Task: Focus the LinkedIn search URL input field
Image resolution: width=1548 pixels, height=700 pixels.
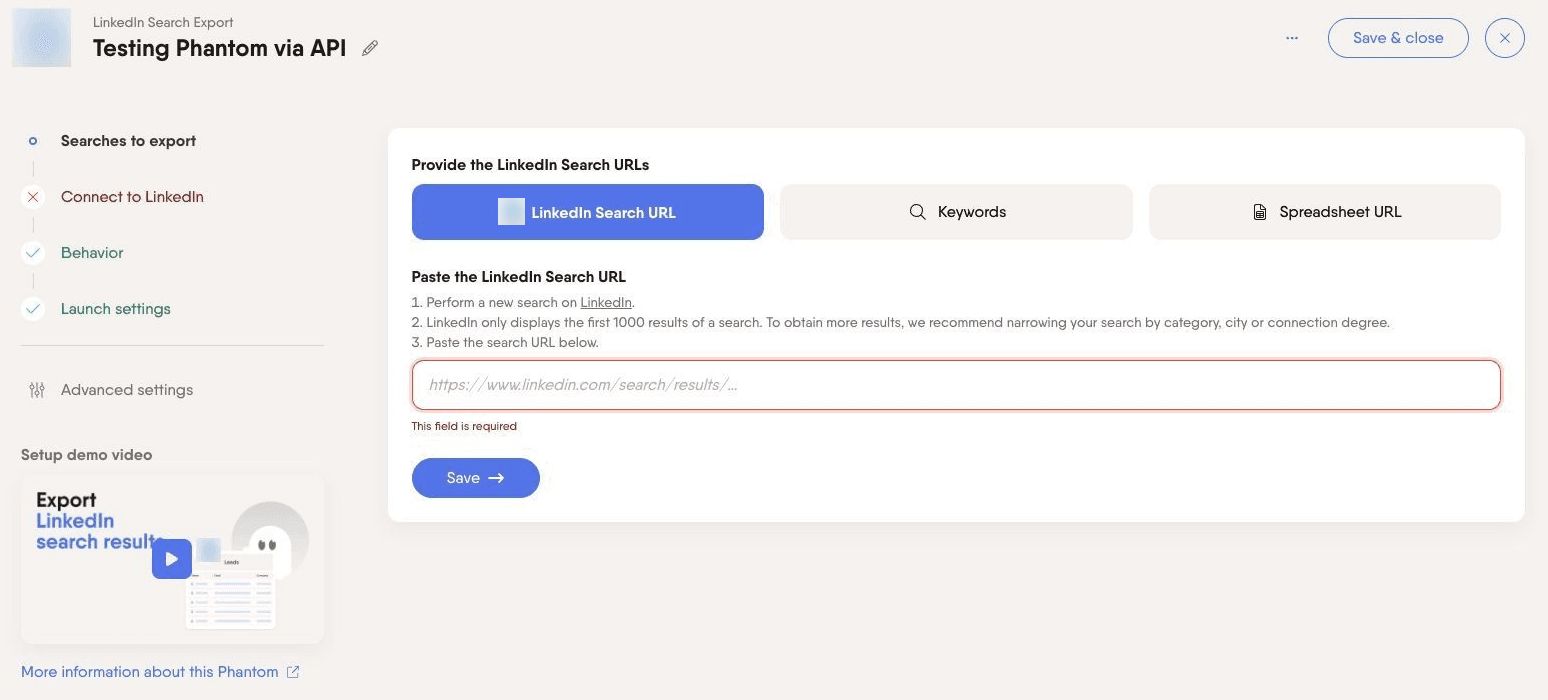Action: [x=956, y=385]
